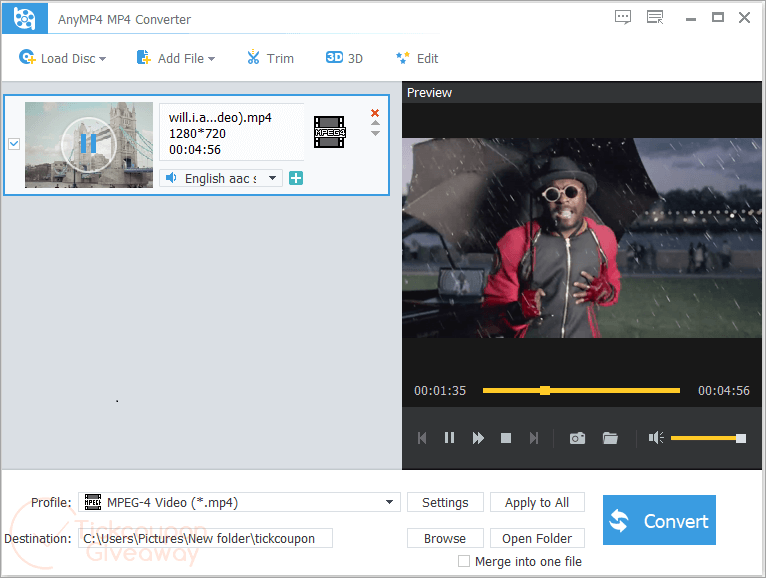Click the 00:04:56 total duration in preview

click(723, 390)
